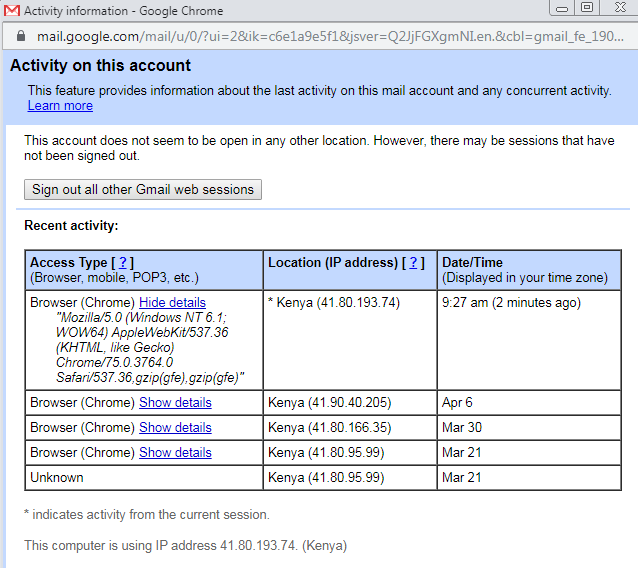Minimize the Activity information window
Screen dimensions: 638x585
coord(562,8)
